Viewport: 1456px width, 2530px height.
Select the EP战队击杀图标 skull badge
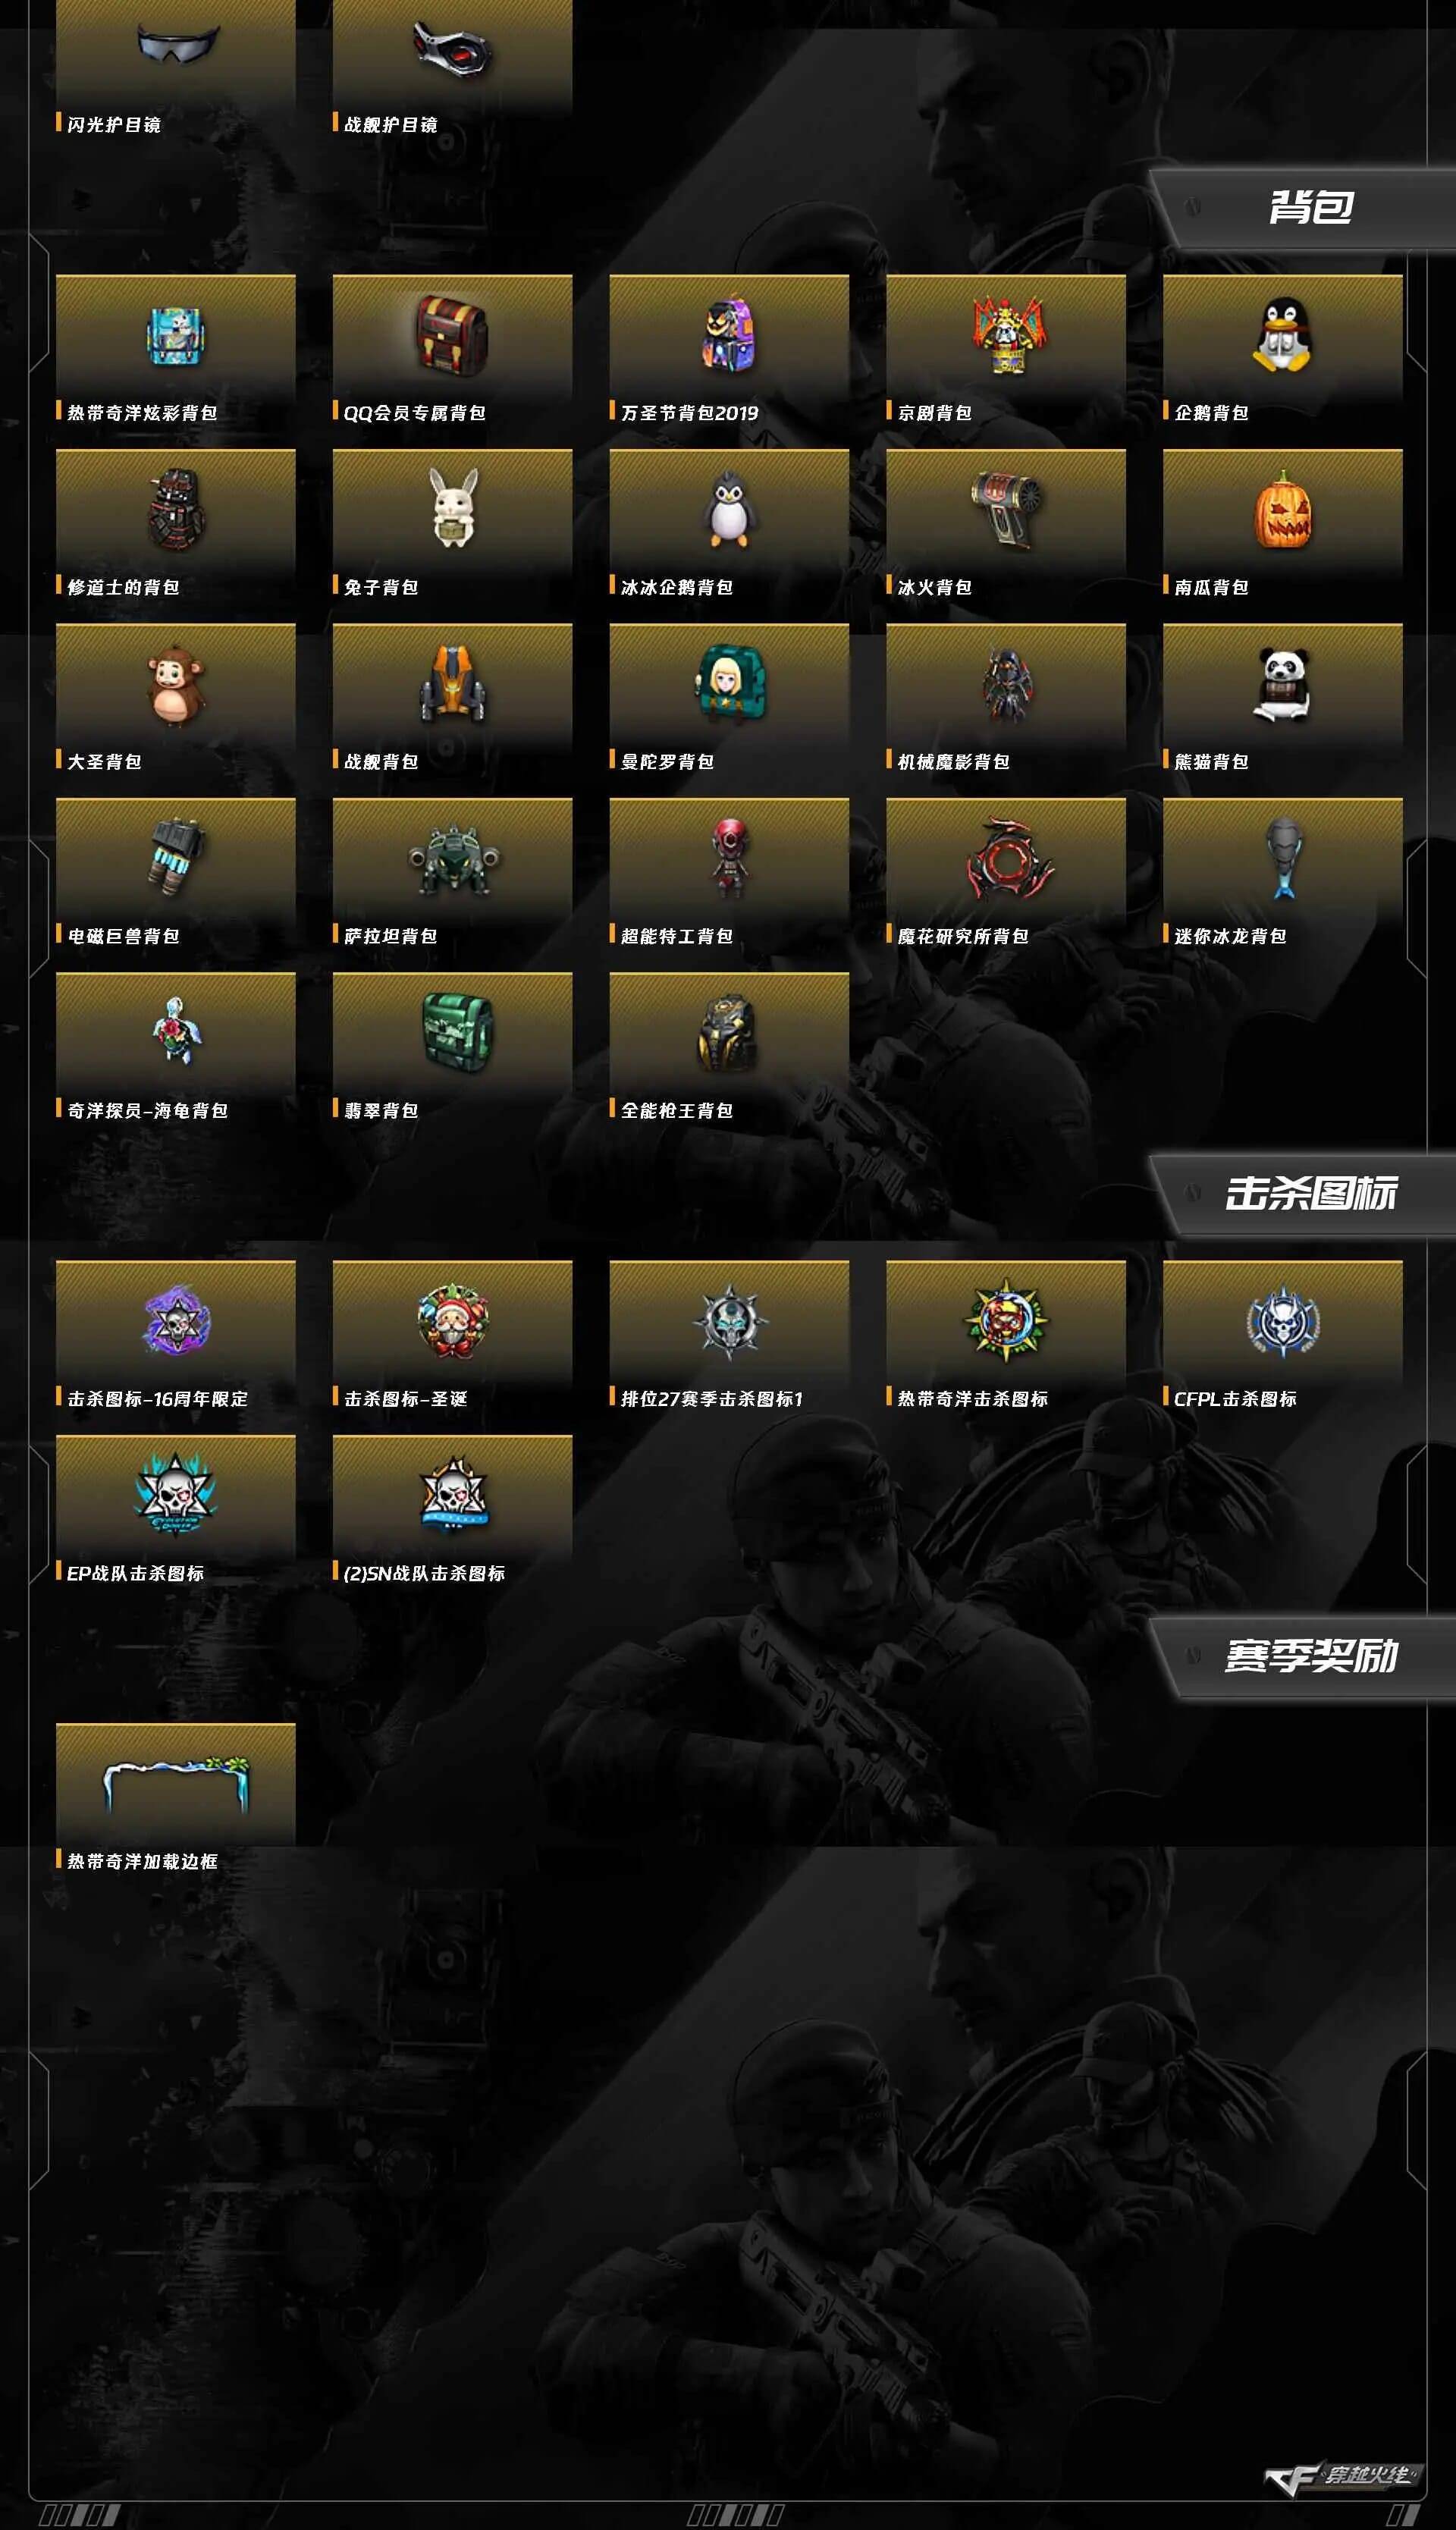tap(176, 1496)
